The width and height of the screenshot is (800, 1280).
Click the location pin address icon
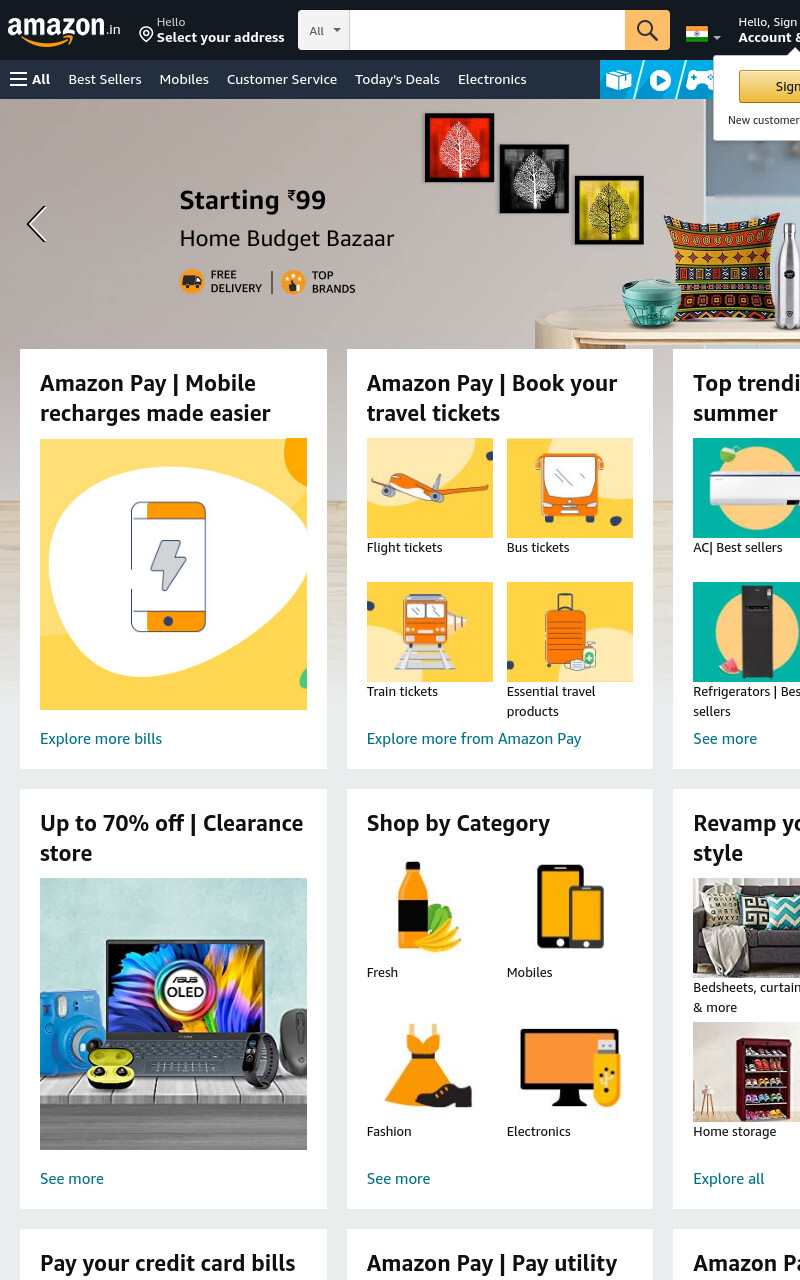146,35
